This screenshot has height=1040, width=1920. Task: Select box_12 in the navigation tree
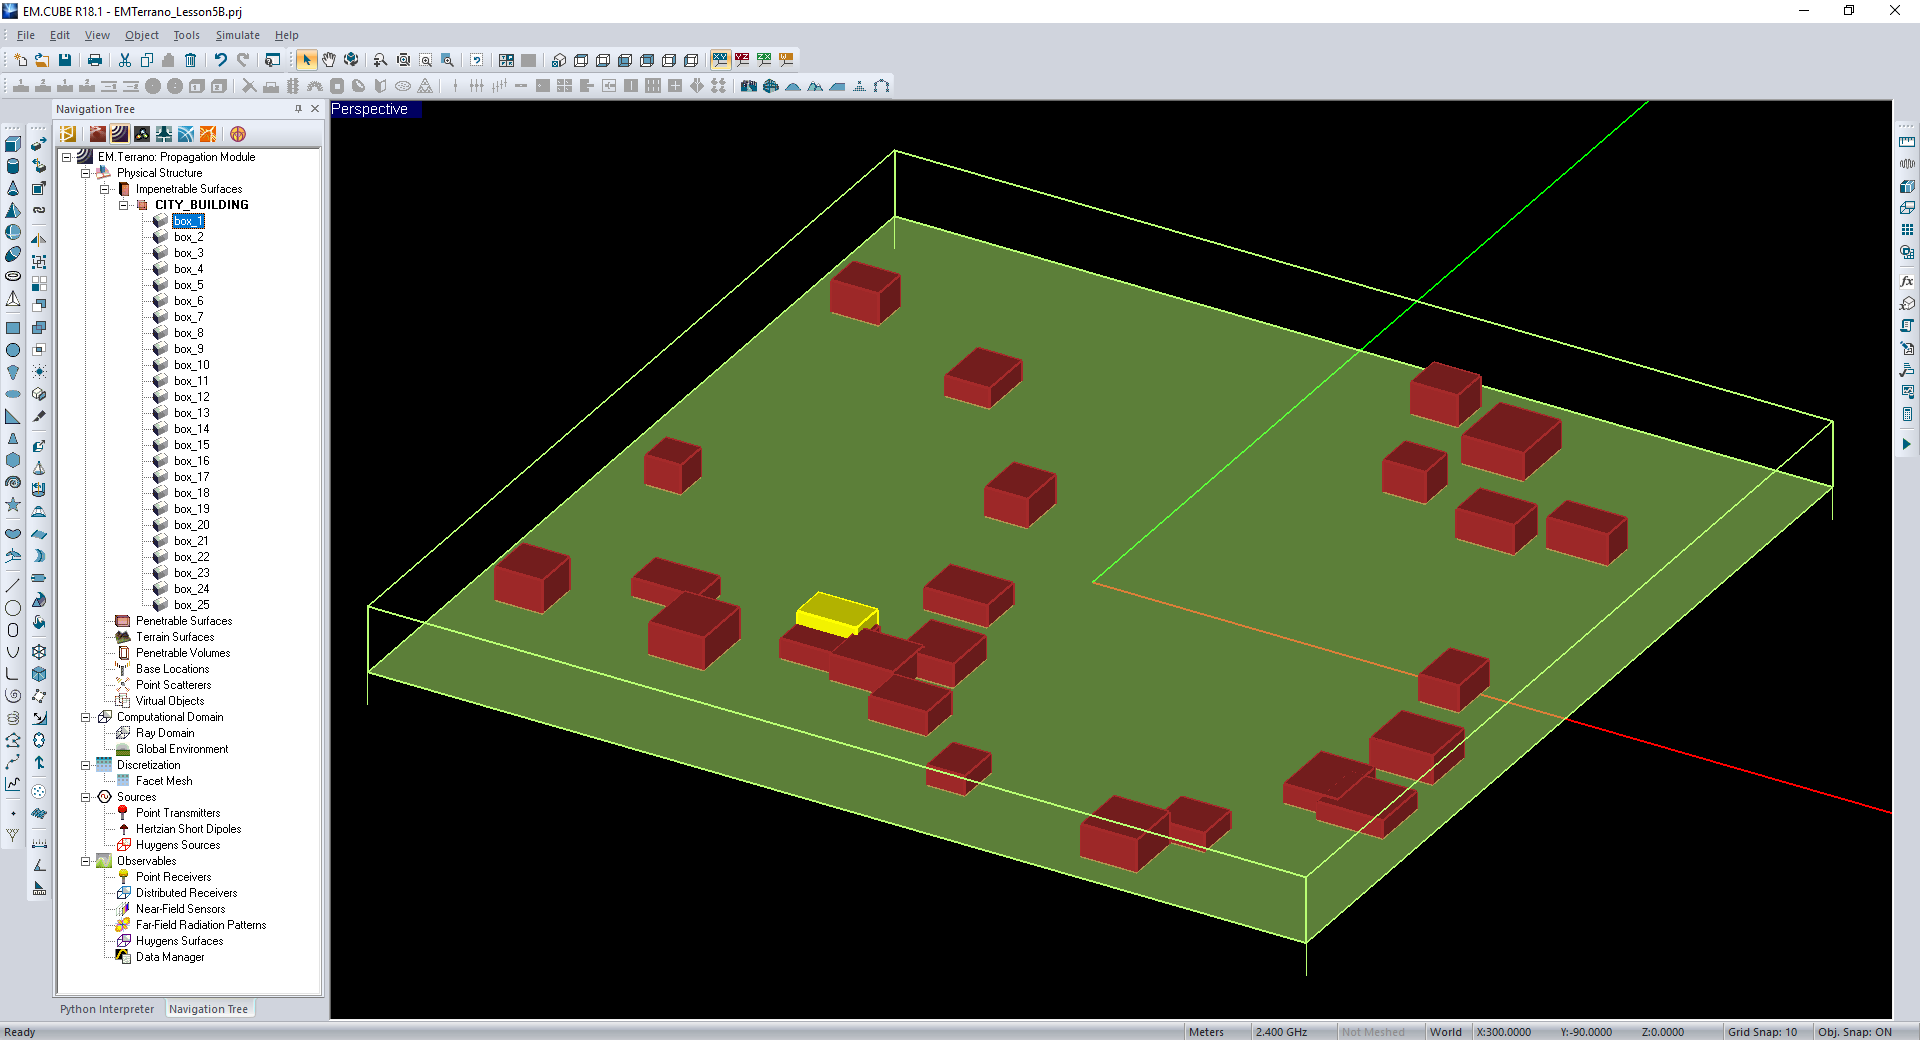coord(191,397)
